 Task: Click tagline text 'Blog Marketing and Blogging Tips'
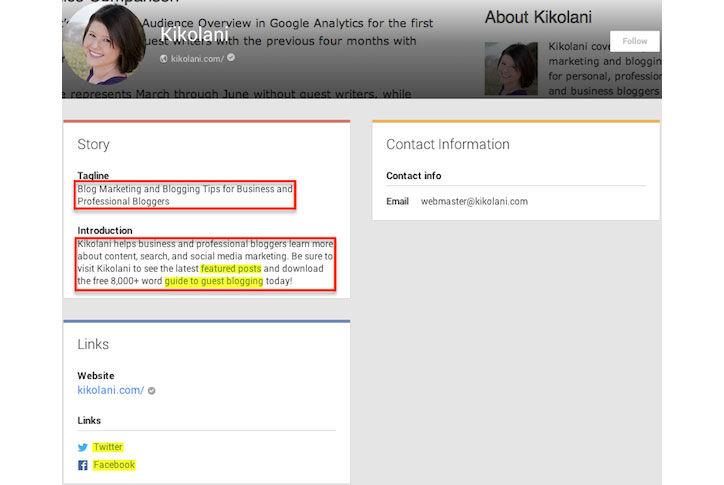click(149, 189)
